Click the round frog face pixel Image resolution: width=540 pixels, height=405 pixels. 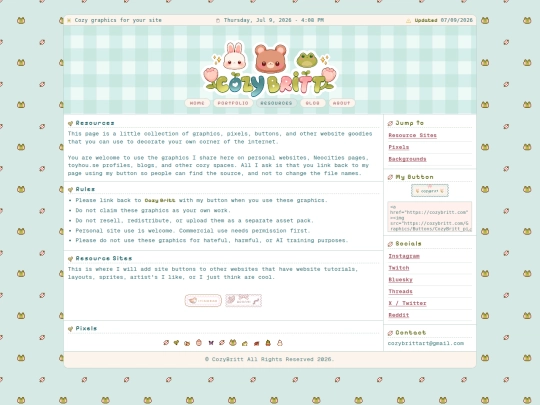tap(233, 342)
